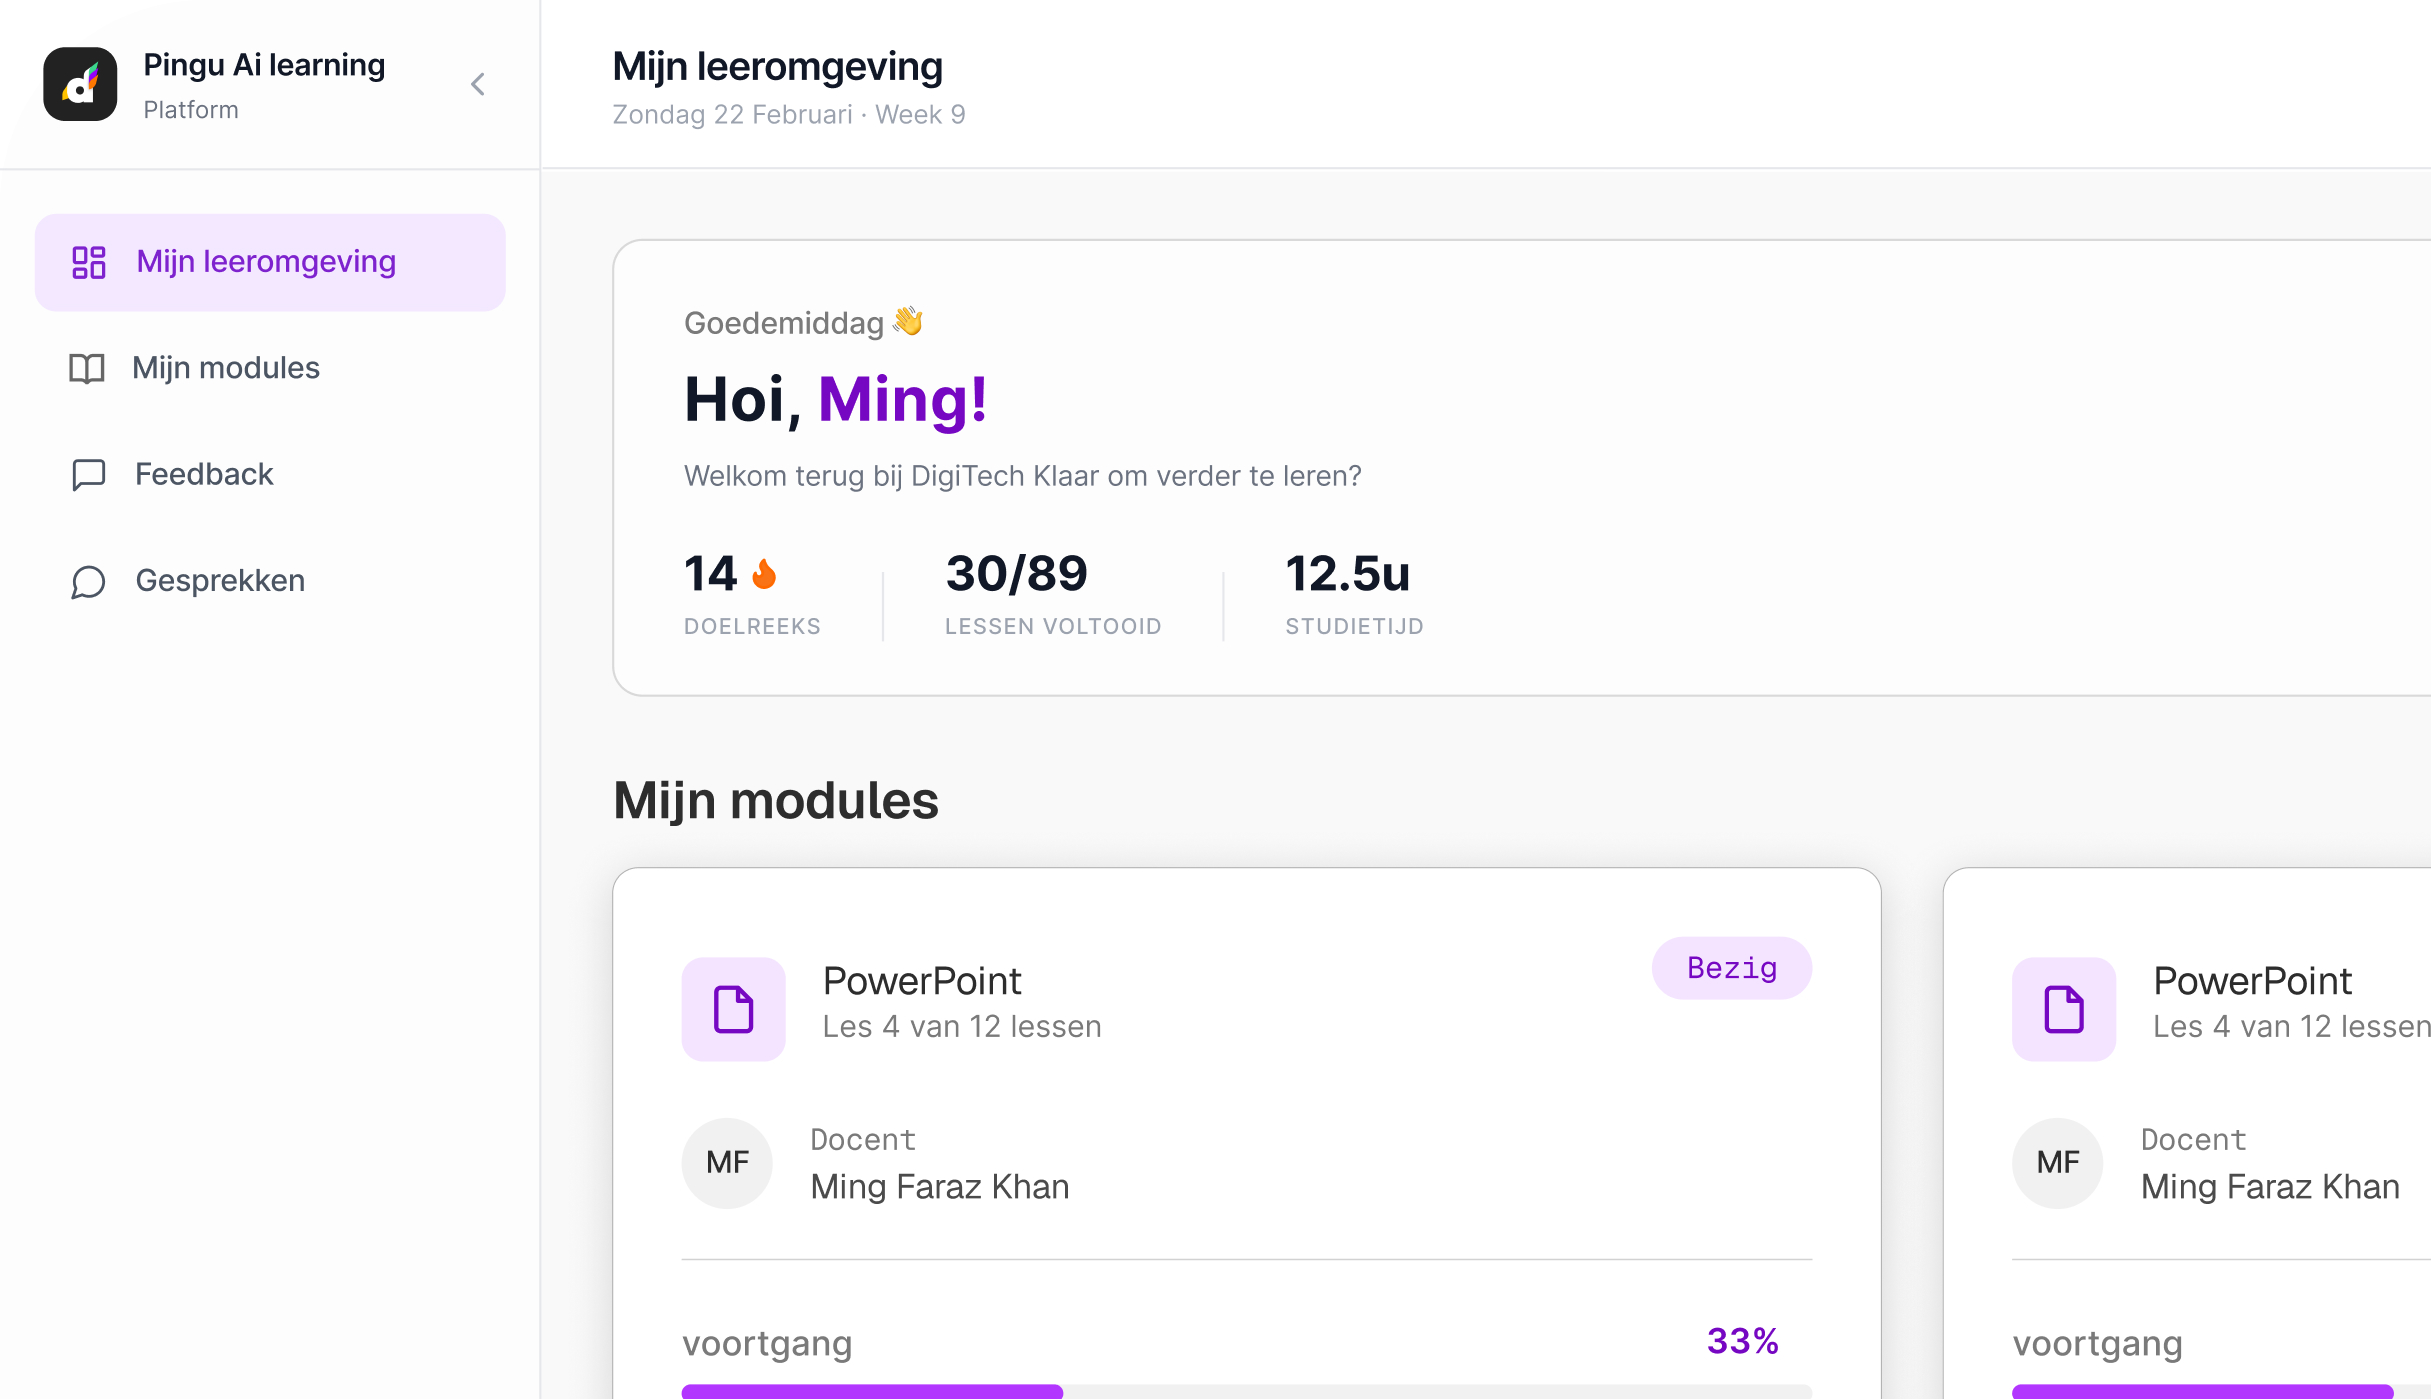Open the first PowerPoint module title
2431x1399 pixels.
[x=922, y=981]
